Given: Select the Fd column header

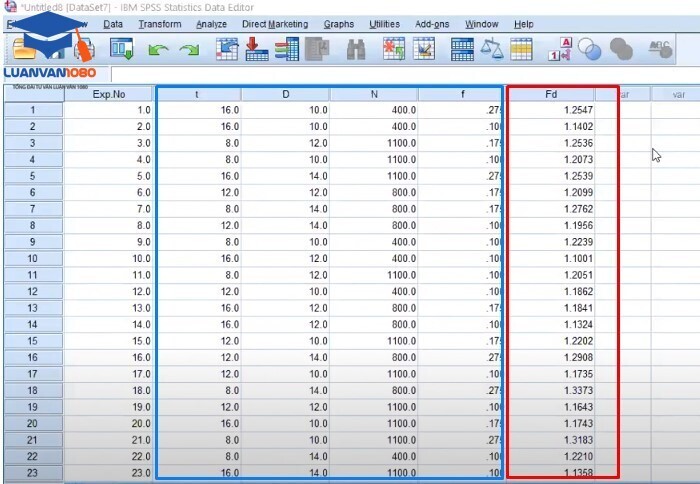Looking at the screenshot, I should pos(551,94).
